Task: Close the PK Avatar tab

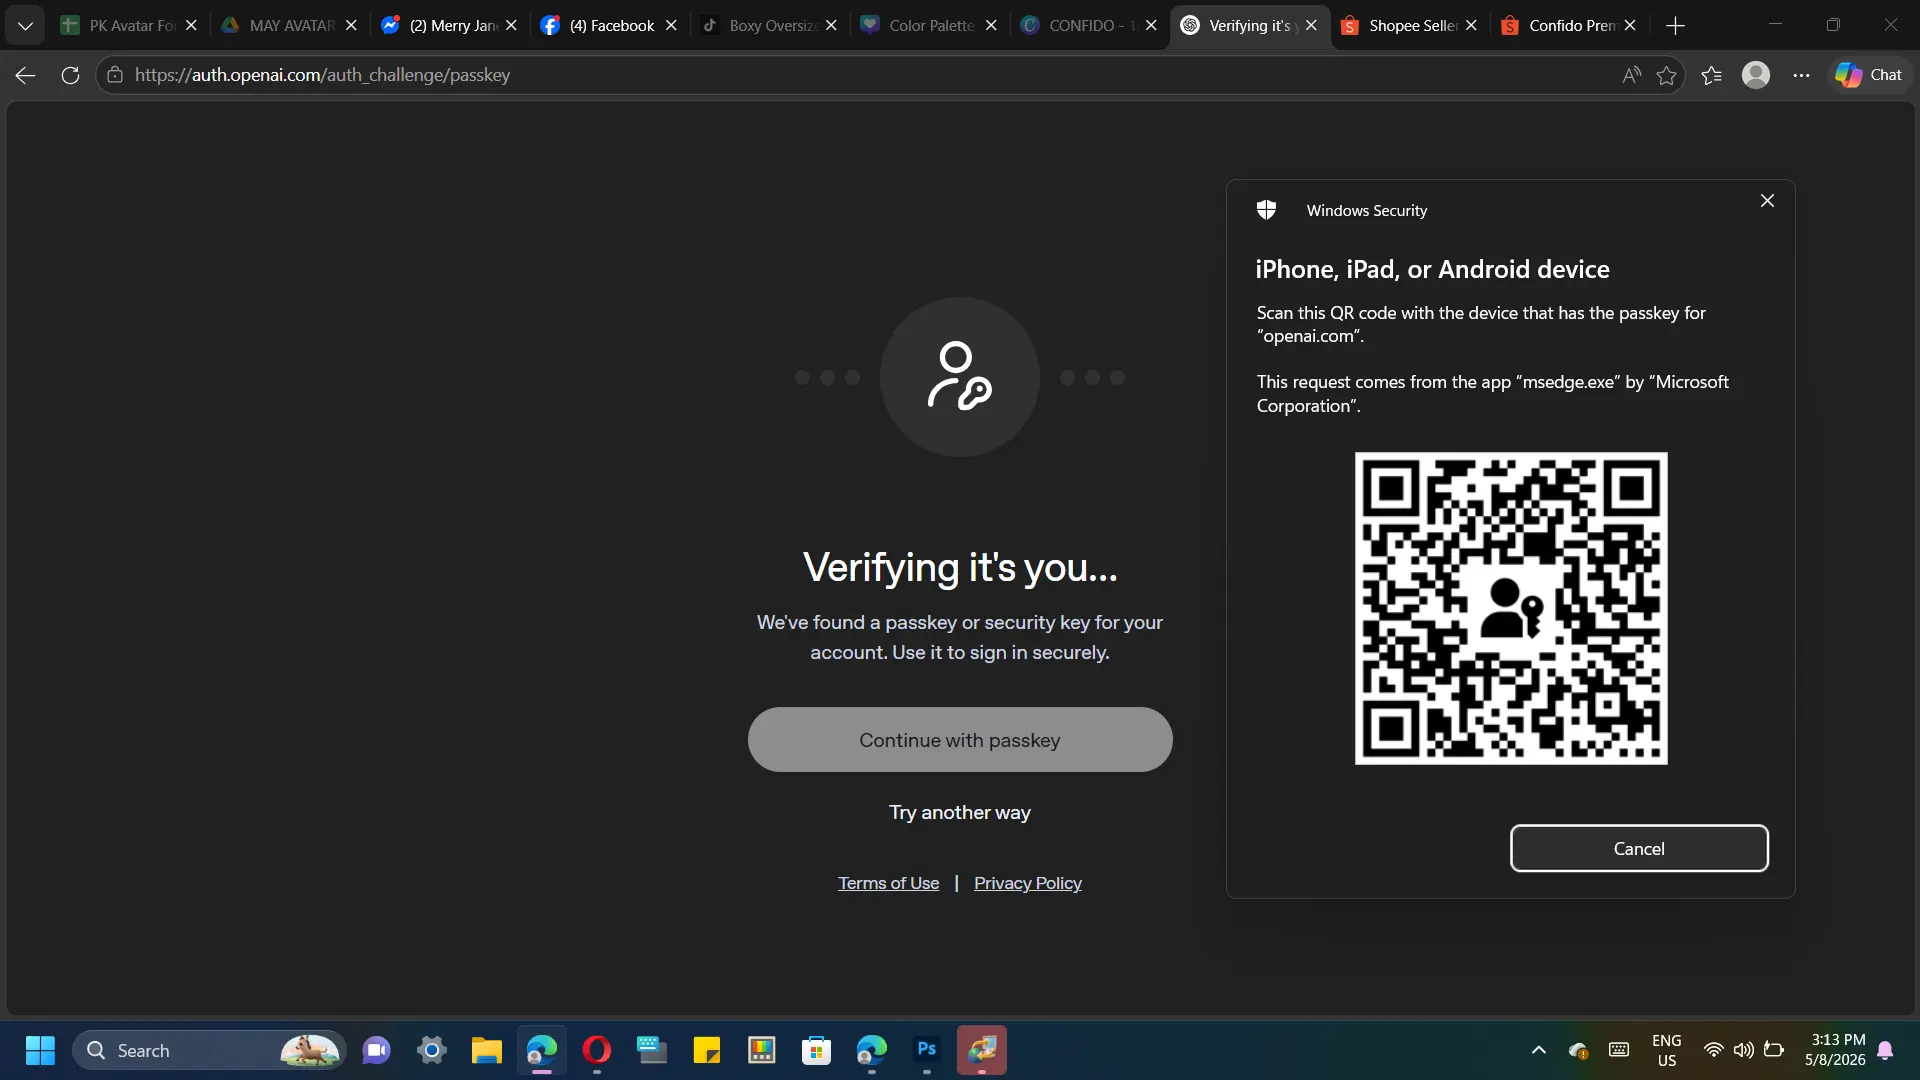Action: 191,26
